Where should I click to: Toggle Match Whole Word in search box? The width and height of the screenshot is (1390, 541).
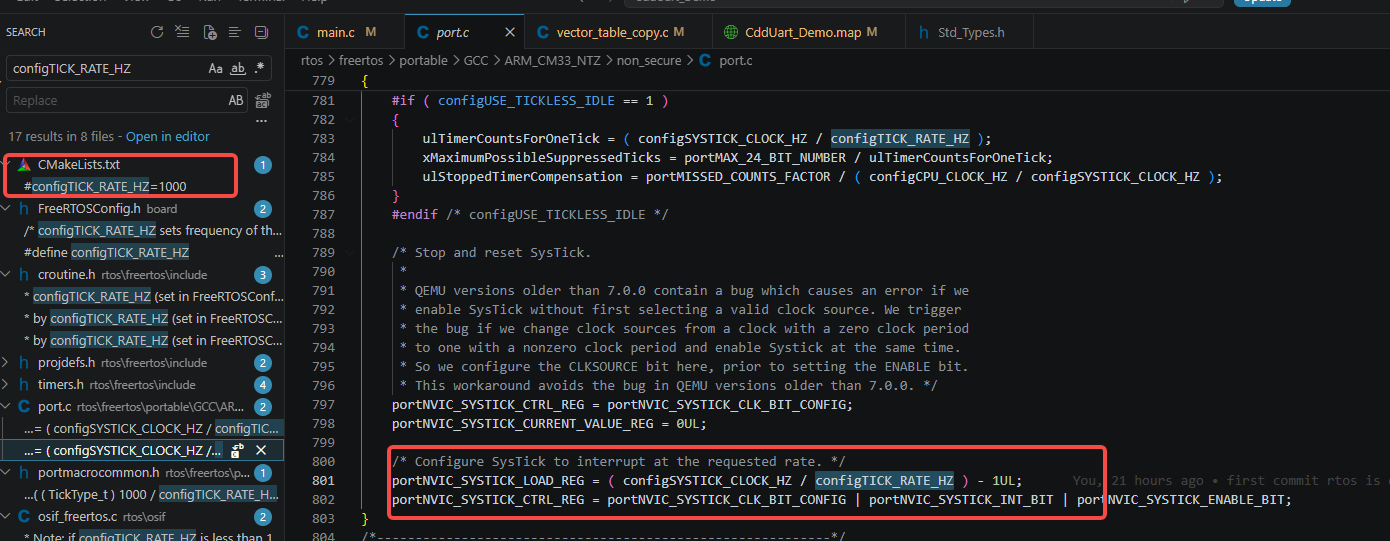point(238,68)
